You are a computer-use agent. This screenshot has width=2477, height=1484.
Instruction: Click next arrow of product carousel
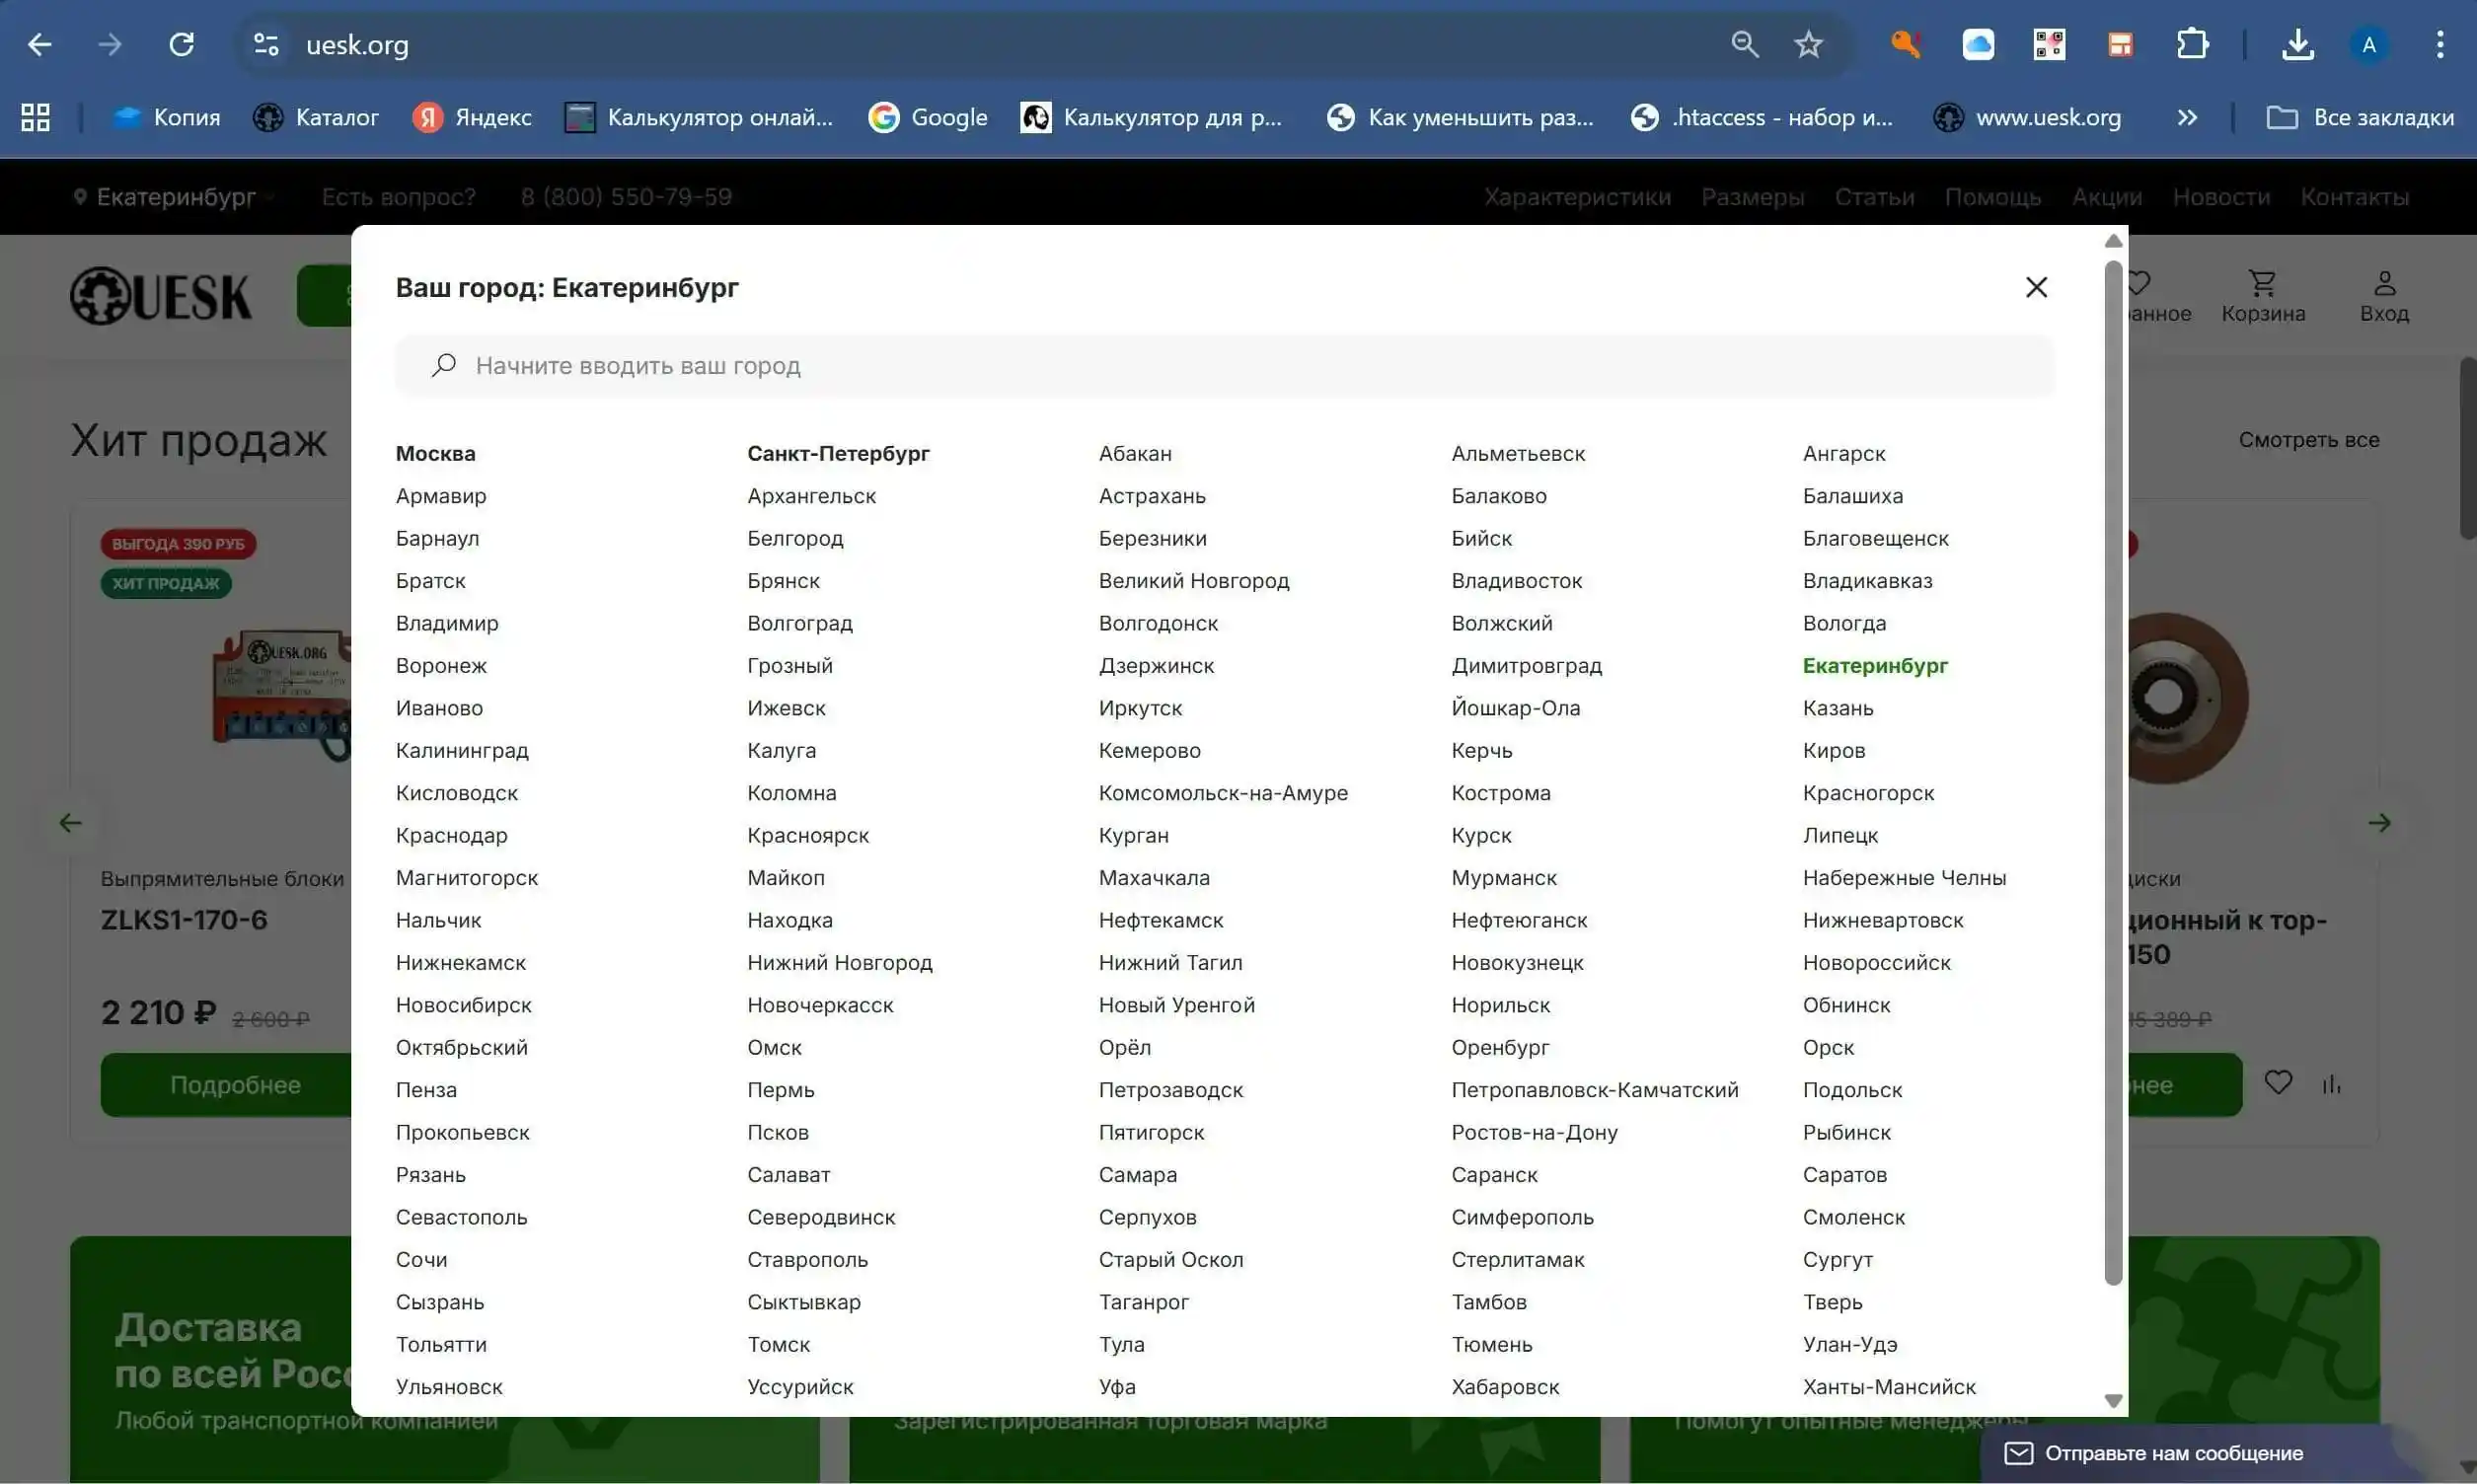pyautogui.click(x=2379, y=823)
